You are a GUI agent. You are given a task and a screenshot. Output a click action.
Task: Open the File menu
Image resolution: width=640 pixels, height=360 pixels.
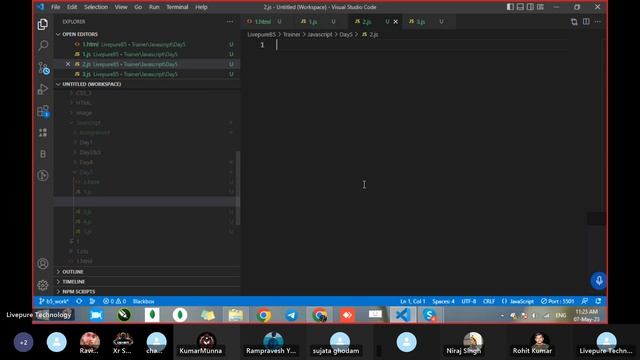56,7
